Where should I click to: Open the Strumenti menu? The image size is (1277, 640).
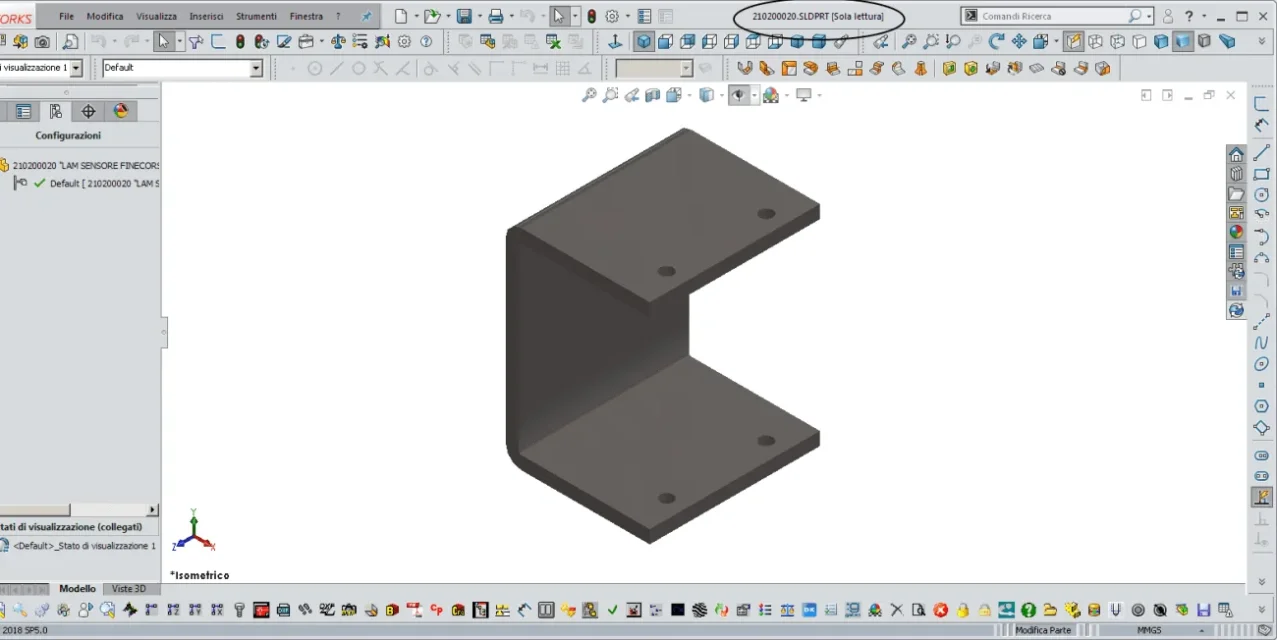(256, 16)
